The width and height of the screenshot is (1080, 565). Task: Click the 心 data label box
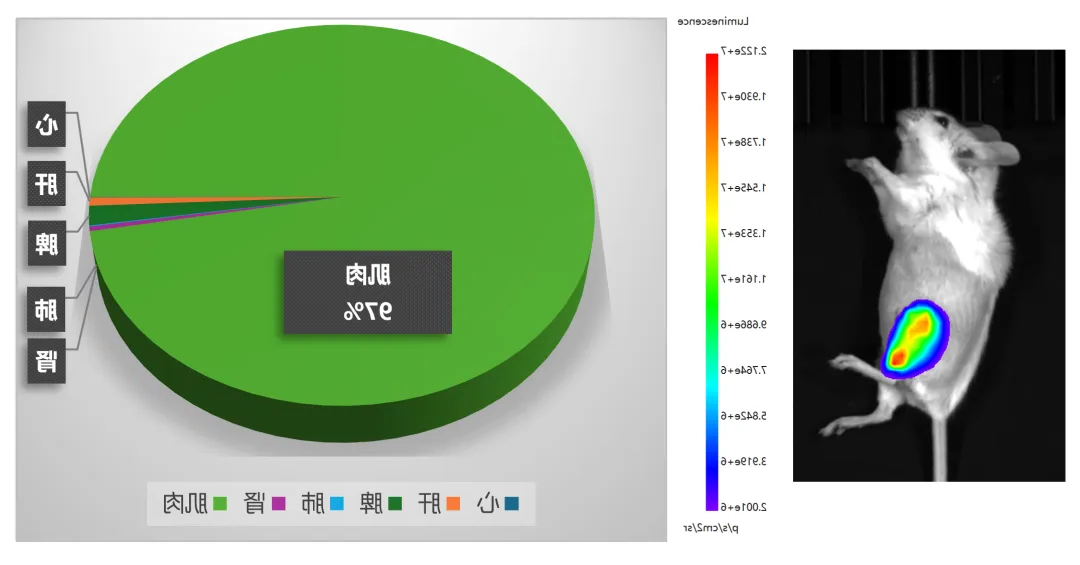(x=46, y=125)
